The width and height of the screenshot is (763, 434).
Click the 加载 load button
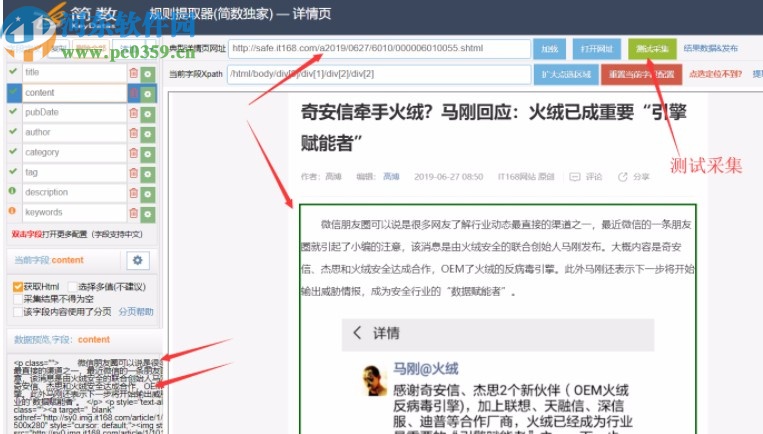point(549,49)
